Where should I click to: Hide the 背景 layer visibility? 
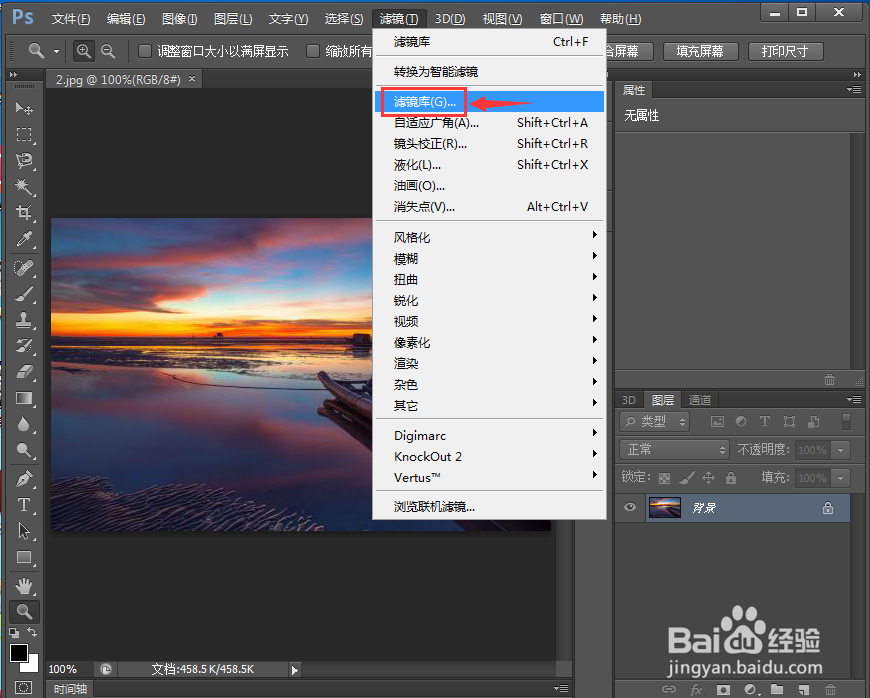629,507
